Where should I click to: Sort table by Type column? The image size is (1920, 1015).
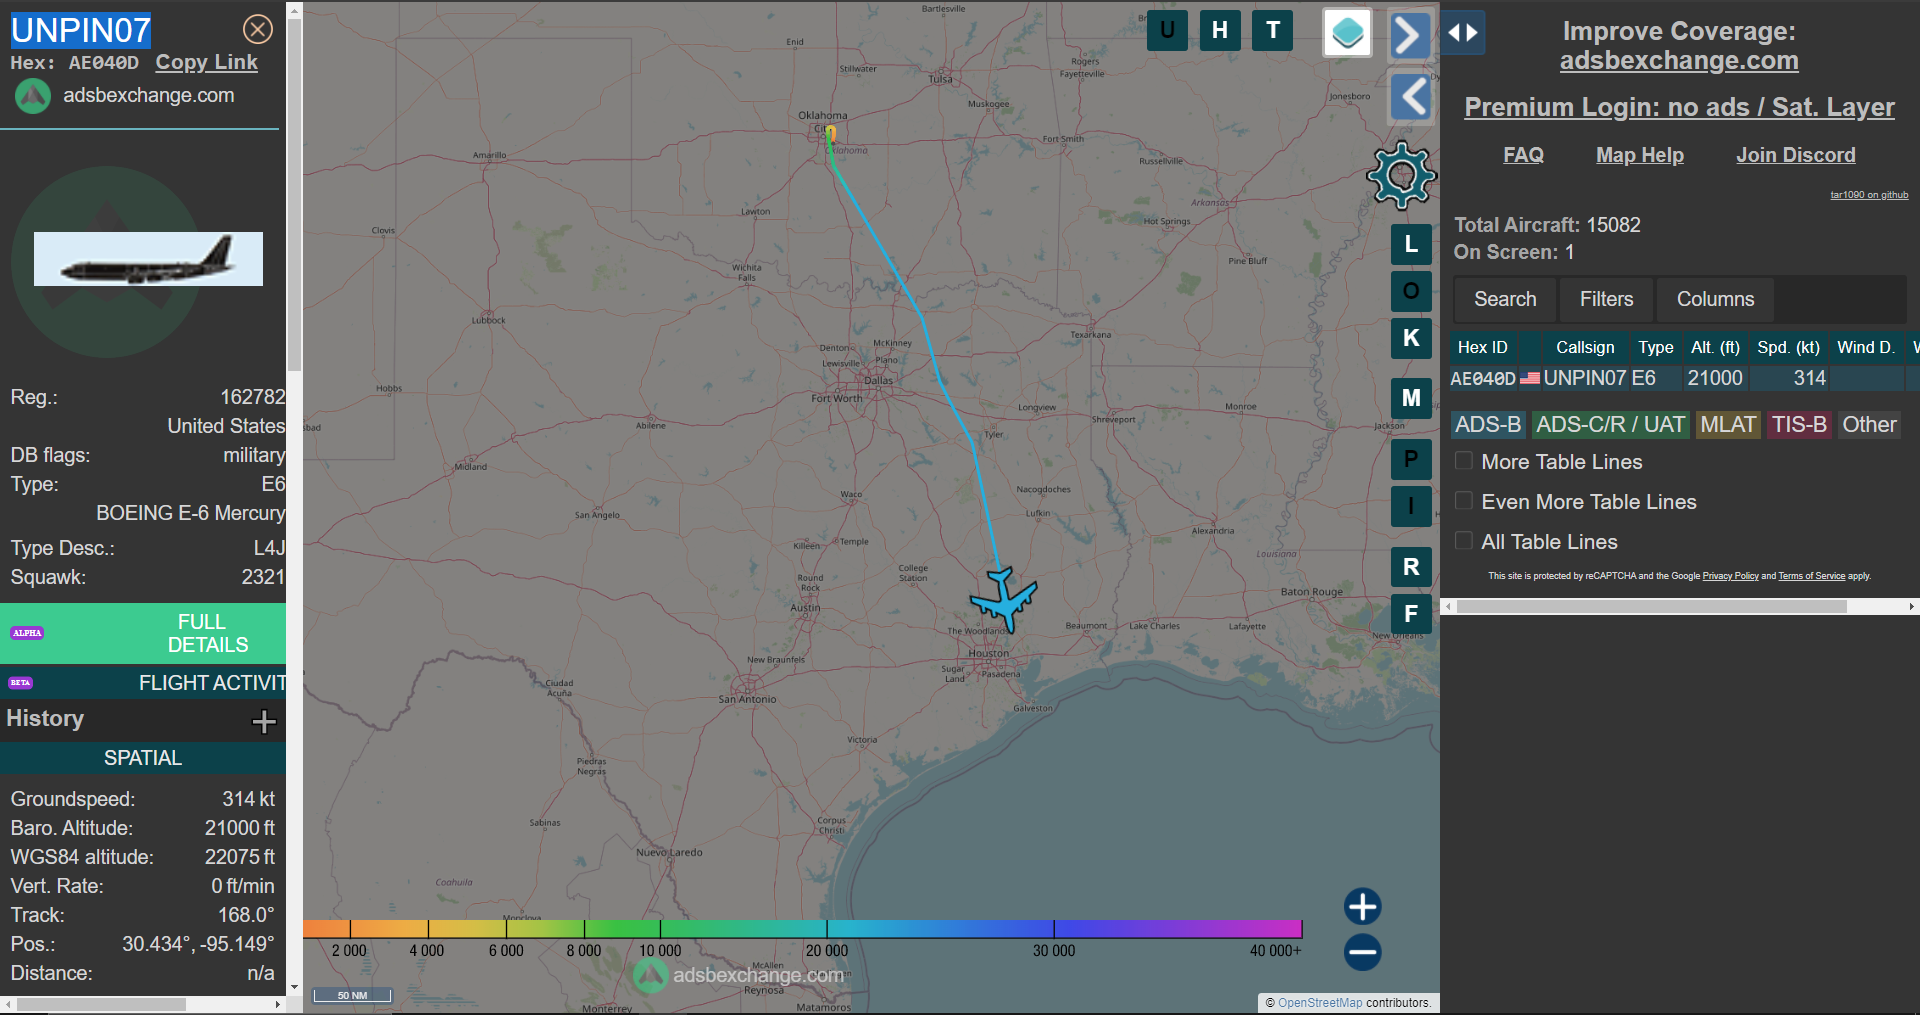click(x=1655, y=347)
